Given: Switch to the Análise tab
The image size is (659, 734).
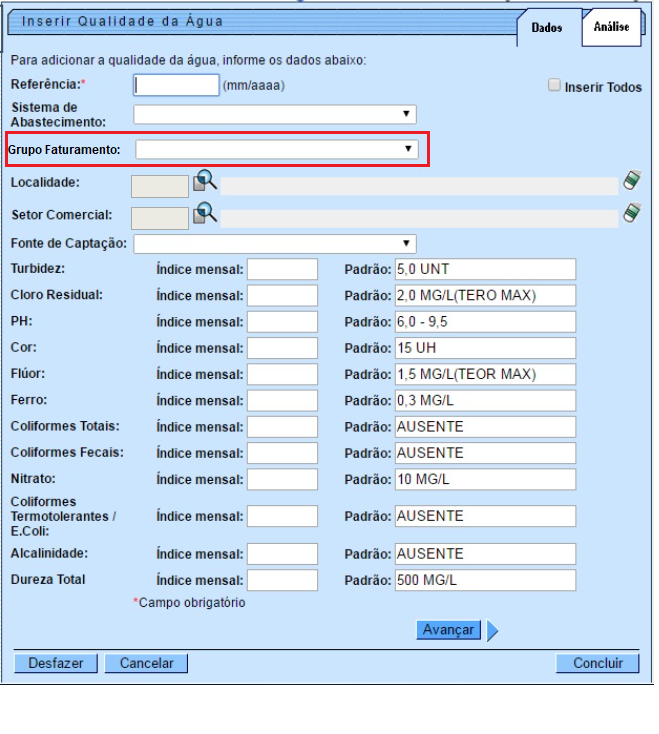Looking at the screenshot, I should coord(611,28).
